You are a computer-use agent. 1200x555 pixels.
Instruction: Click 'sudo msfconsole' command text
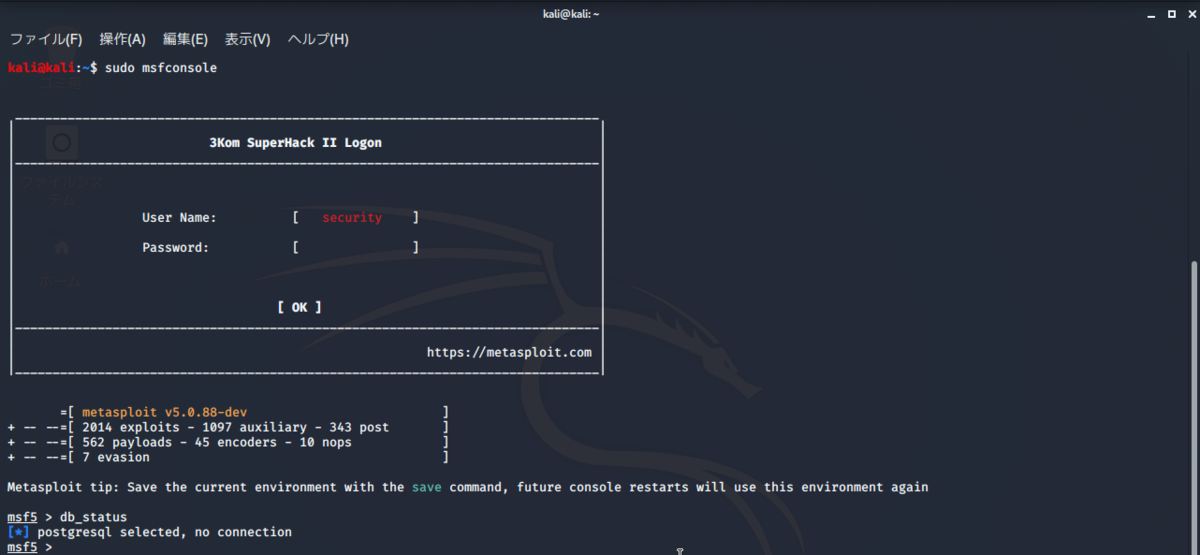pyautogui.click(x=161, y=68)
